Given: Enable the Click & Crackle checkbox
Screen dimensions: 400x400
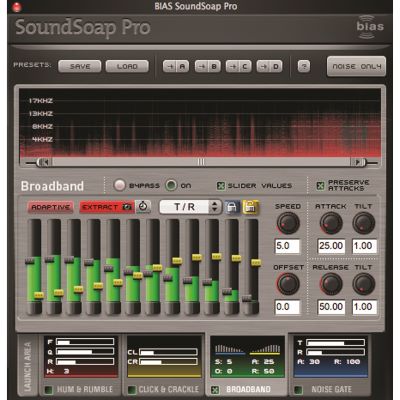Looking at the screenshot, I should (132, 389).
